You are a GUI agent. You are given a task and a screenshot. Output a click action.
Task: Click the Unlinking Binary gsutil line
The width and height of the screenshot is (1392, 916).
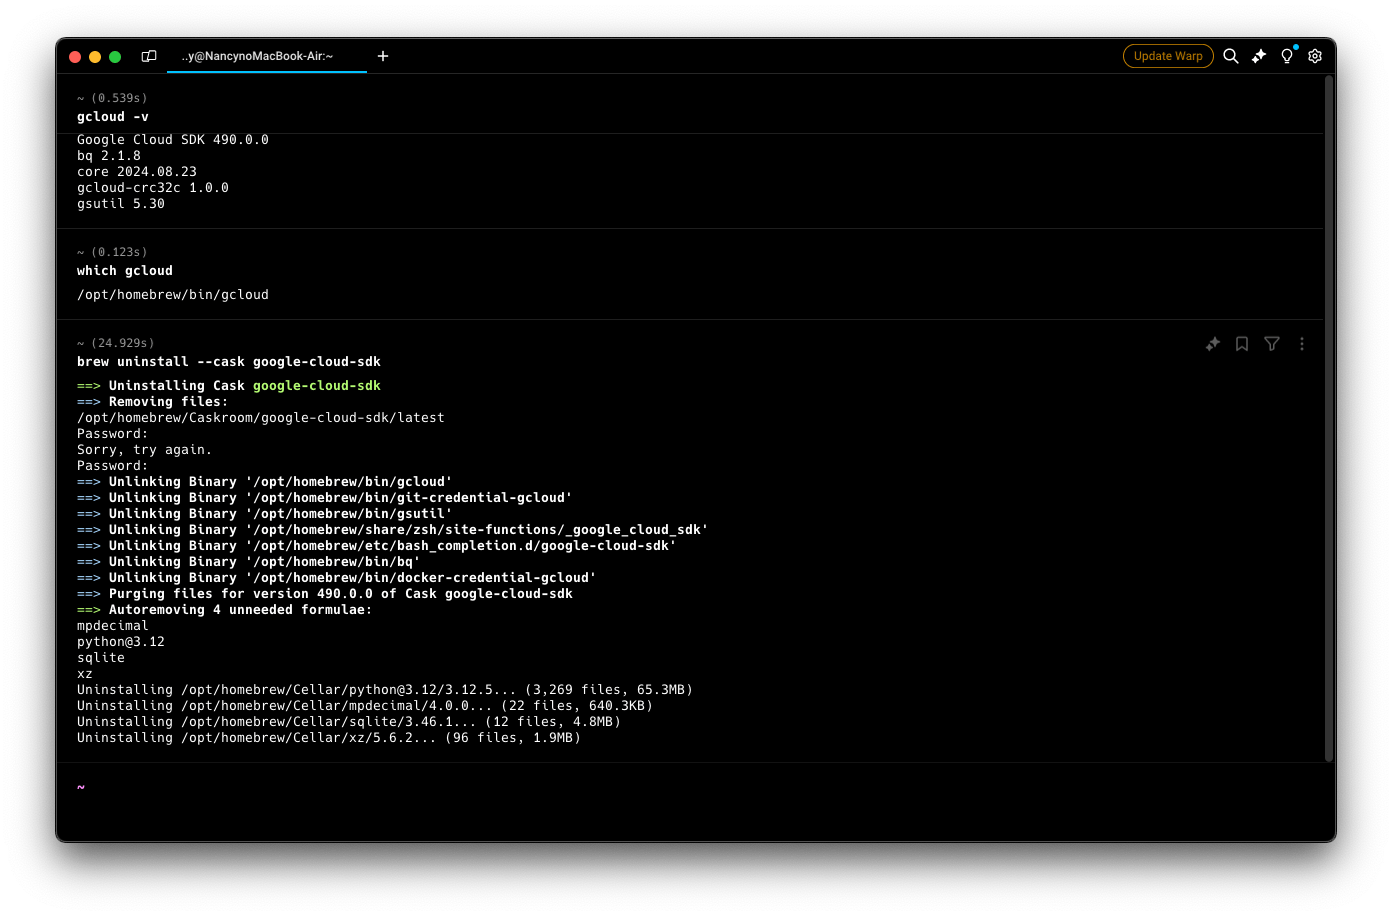(x=265, y=514)
